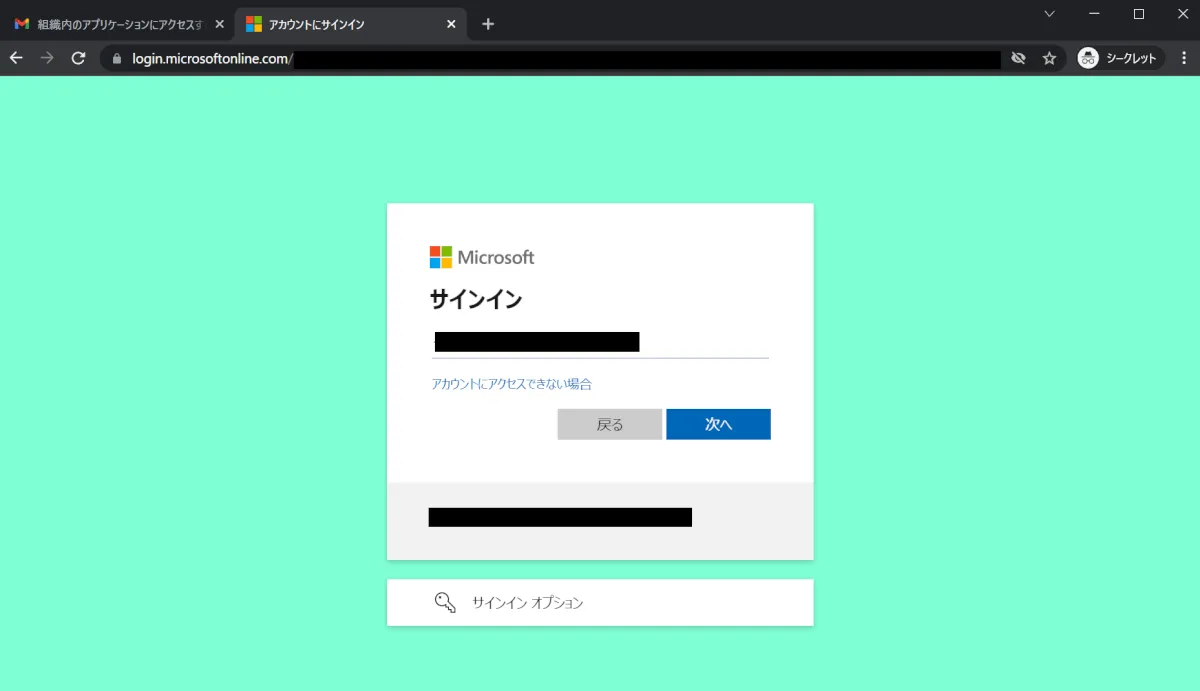Click the 次へ button

click(x=719, y=424)
